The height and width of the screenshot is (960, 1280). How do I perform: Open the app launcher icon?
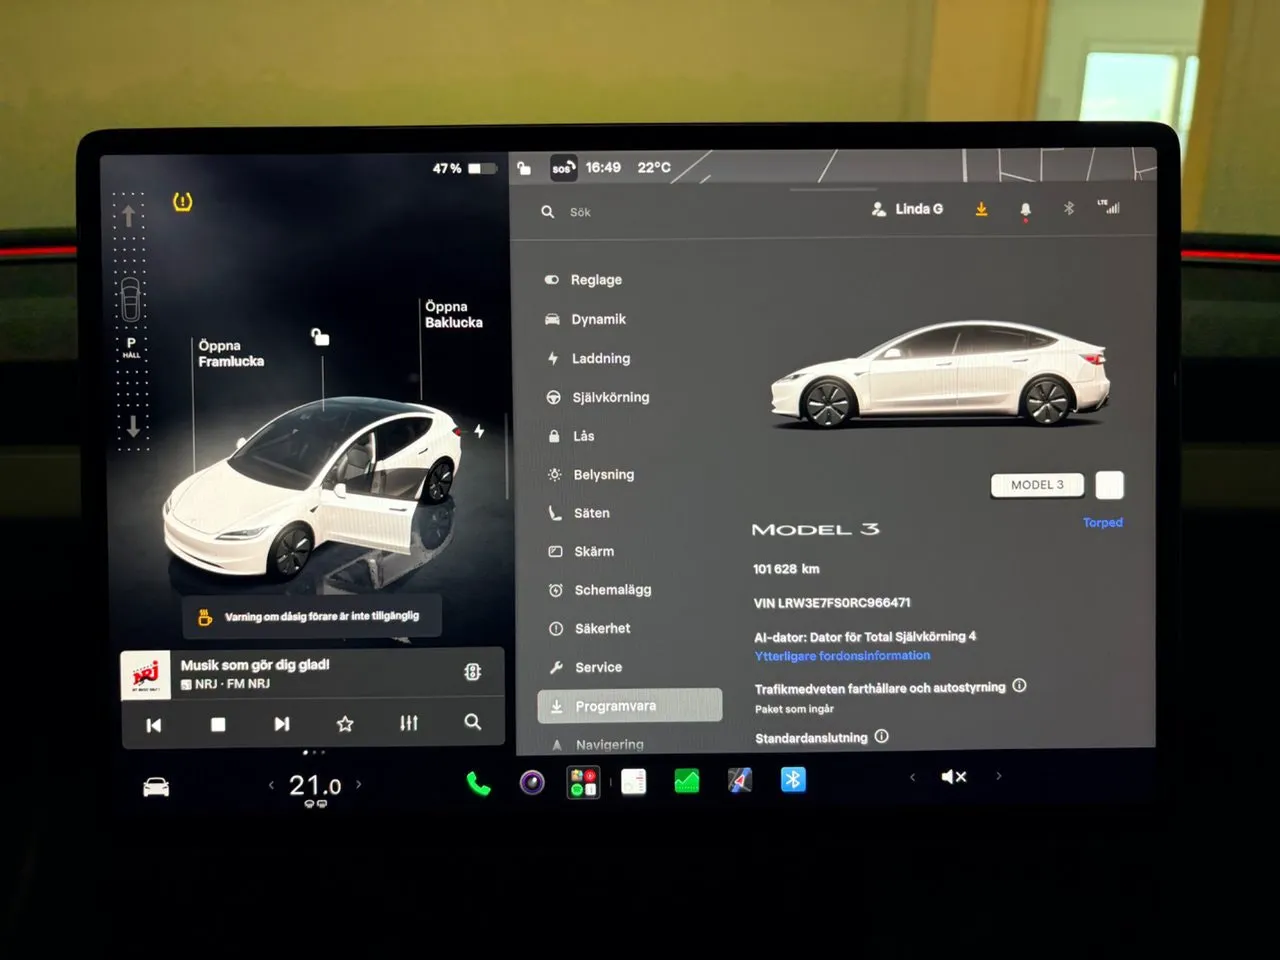[x=583, y=782]
